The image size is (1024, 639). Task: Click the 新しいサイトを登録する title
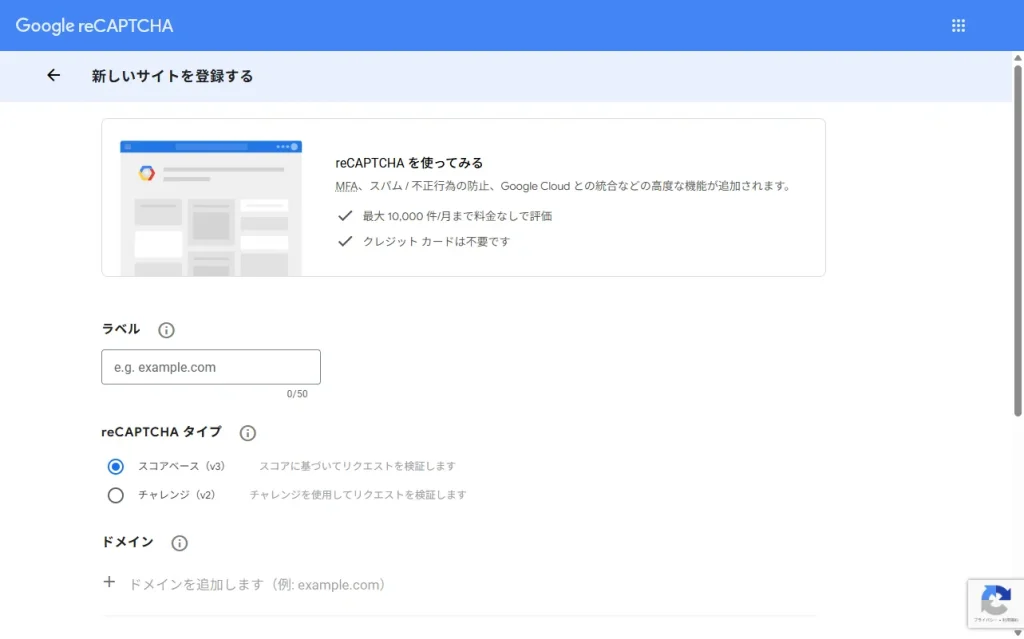172,76
